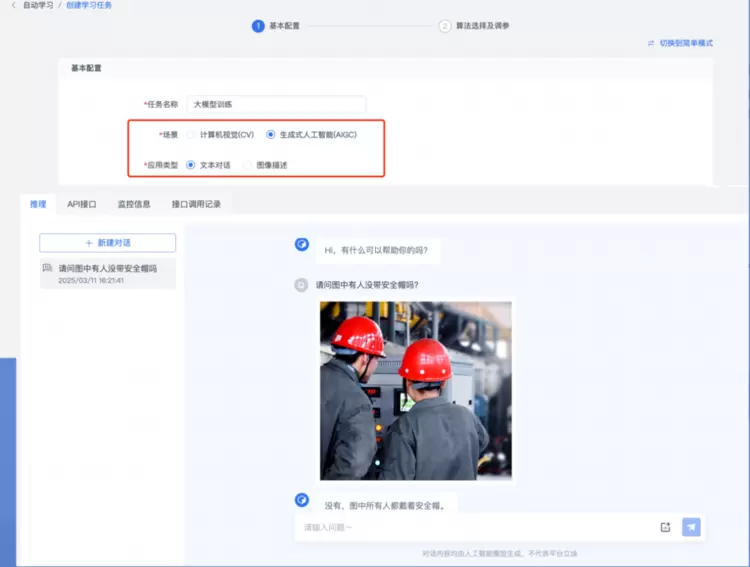750x567 pixels.
Task: Choose the 文本对话 application type
Action: point(191,165)
